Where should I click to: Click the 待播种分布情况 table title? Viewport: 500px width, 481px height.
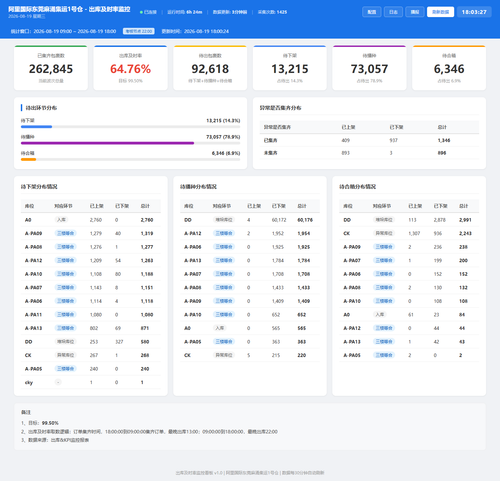(198, 187)
